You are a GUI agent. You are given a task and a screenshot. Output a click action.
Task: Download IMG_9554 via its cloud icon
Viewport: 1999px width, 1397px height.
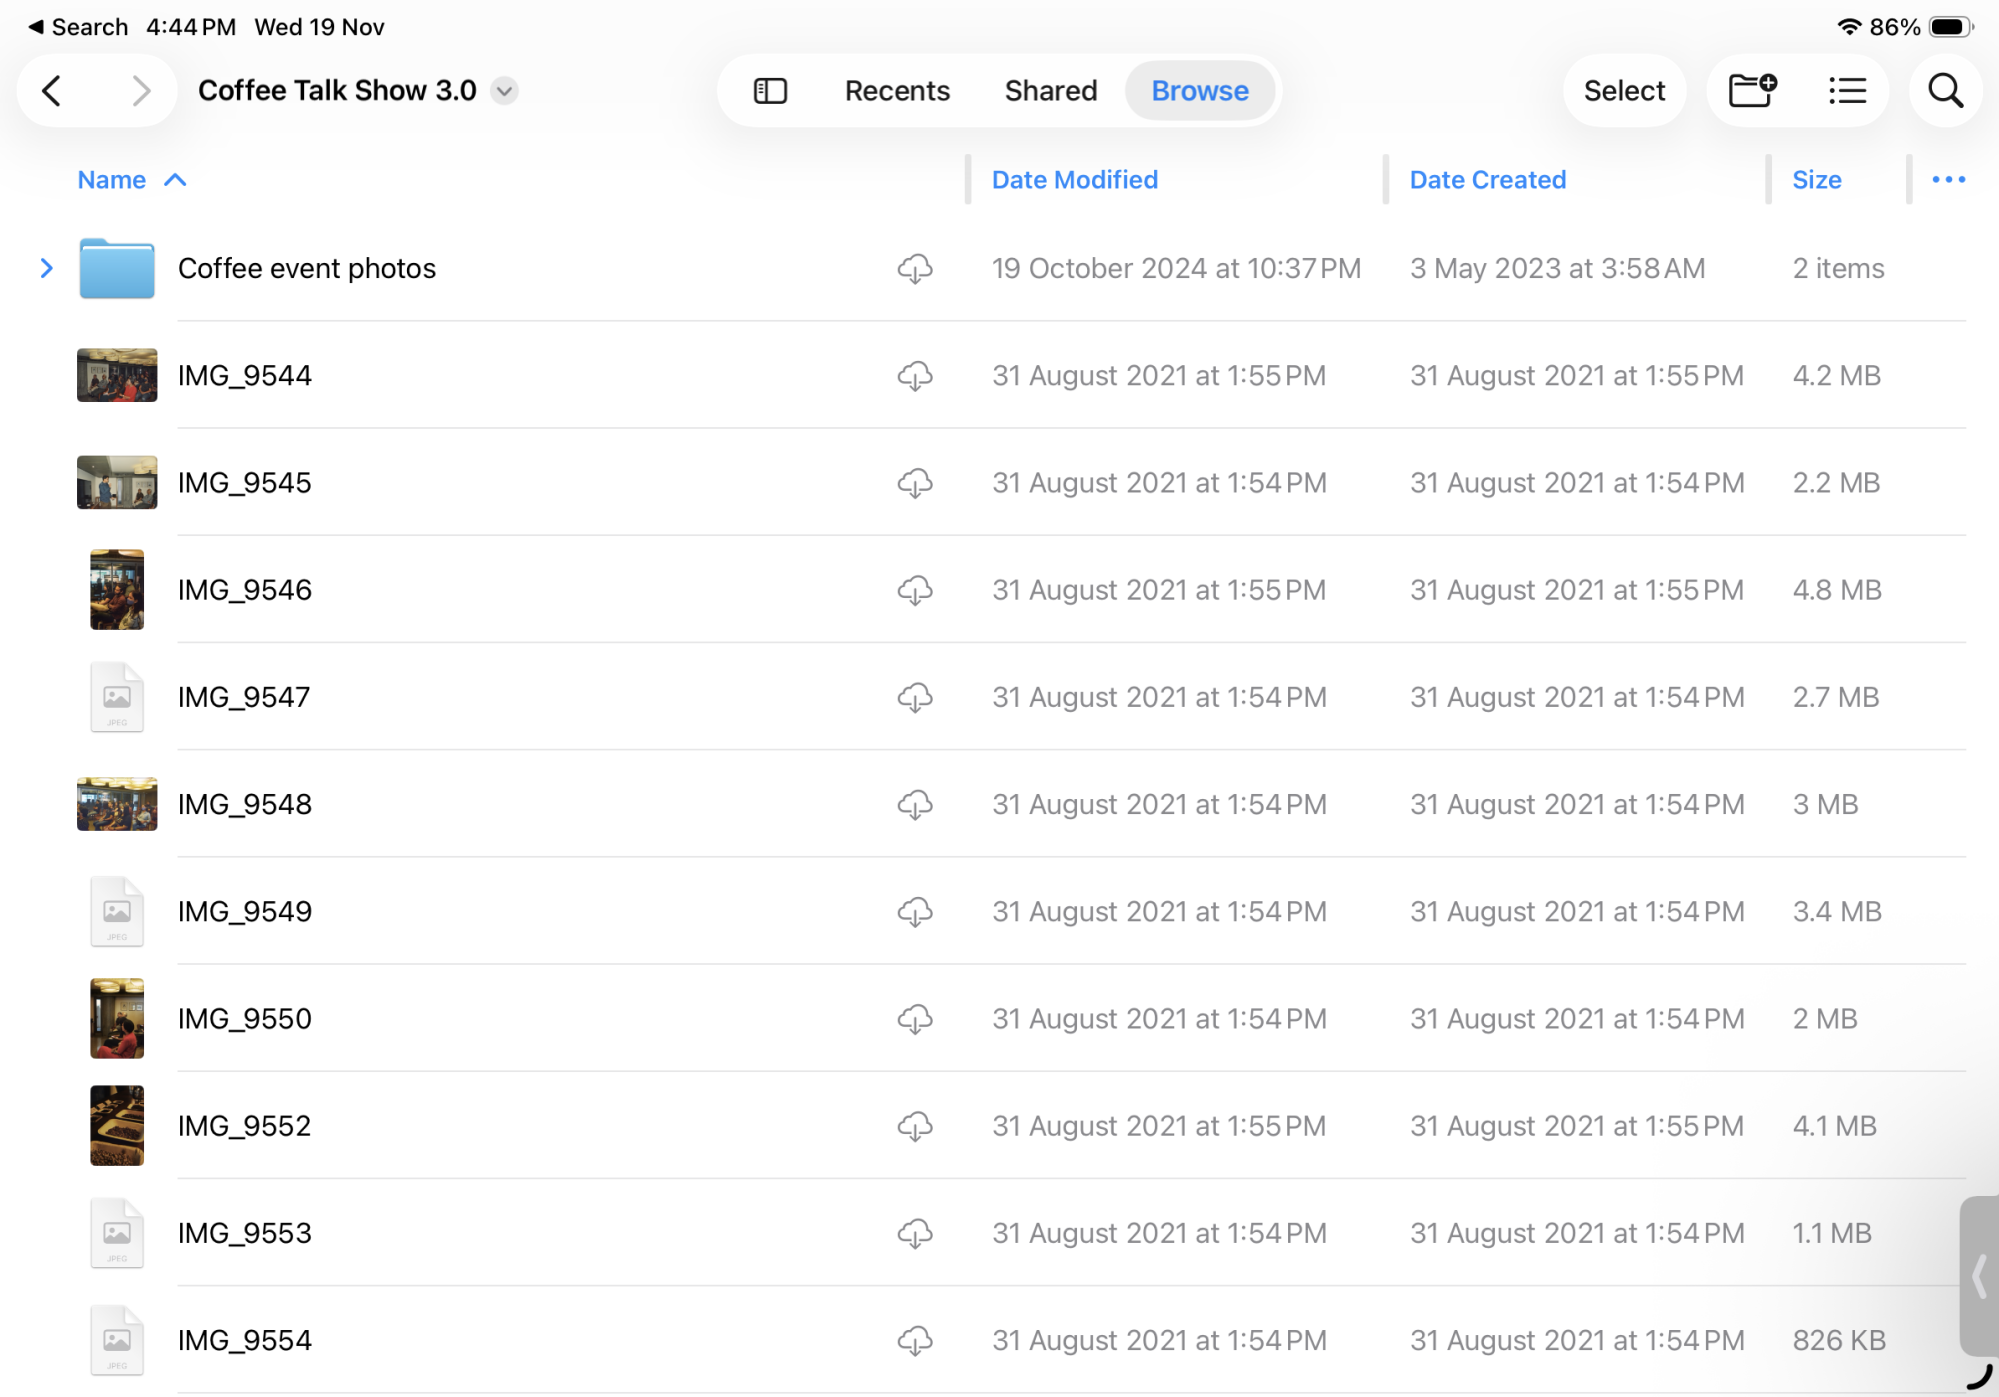(x=915, y=1341)
